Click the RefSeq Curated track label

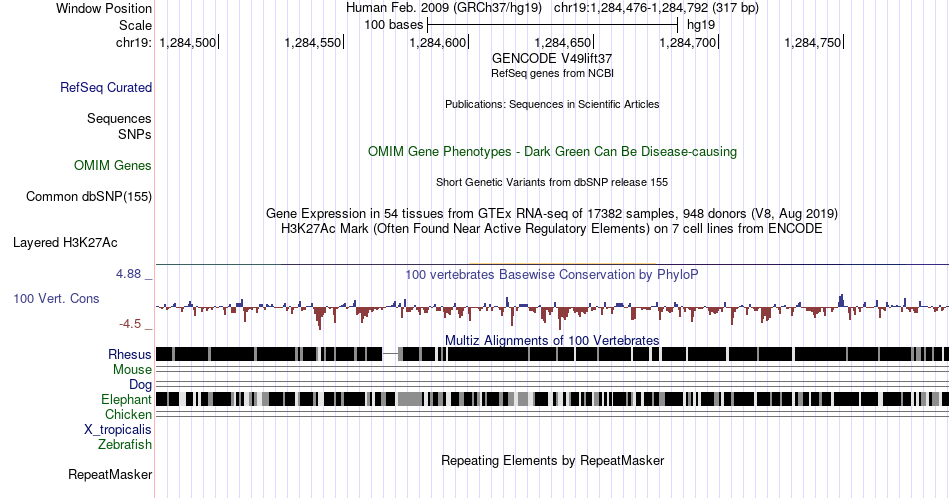[106, 87]
